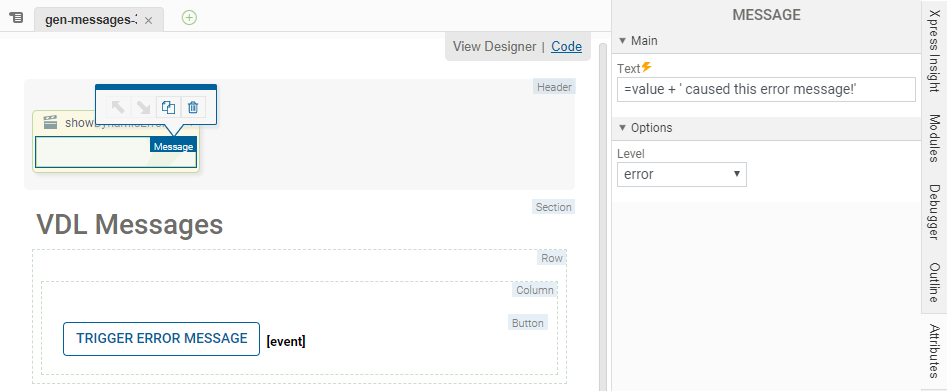The image size is (948, 391).
Task: Click the move down-right arrow icon
Action: click(x=143, y=108)
